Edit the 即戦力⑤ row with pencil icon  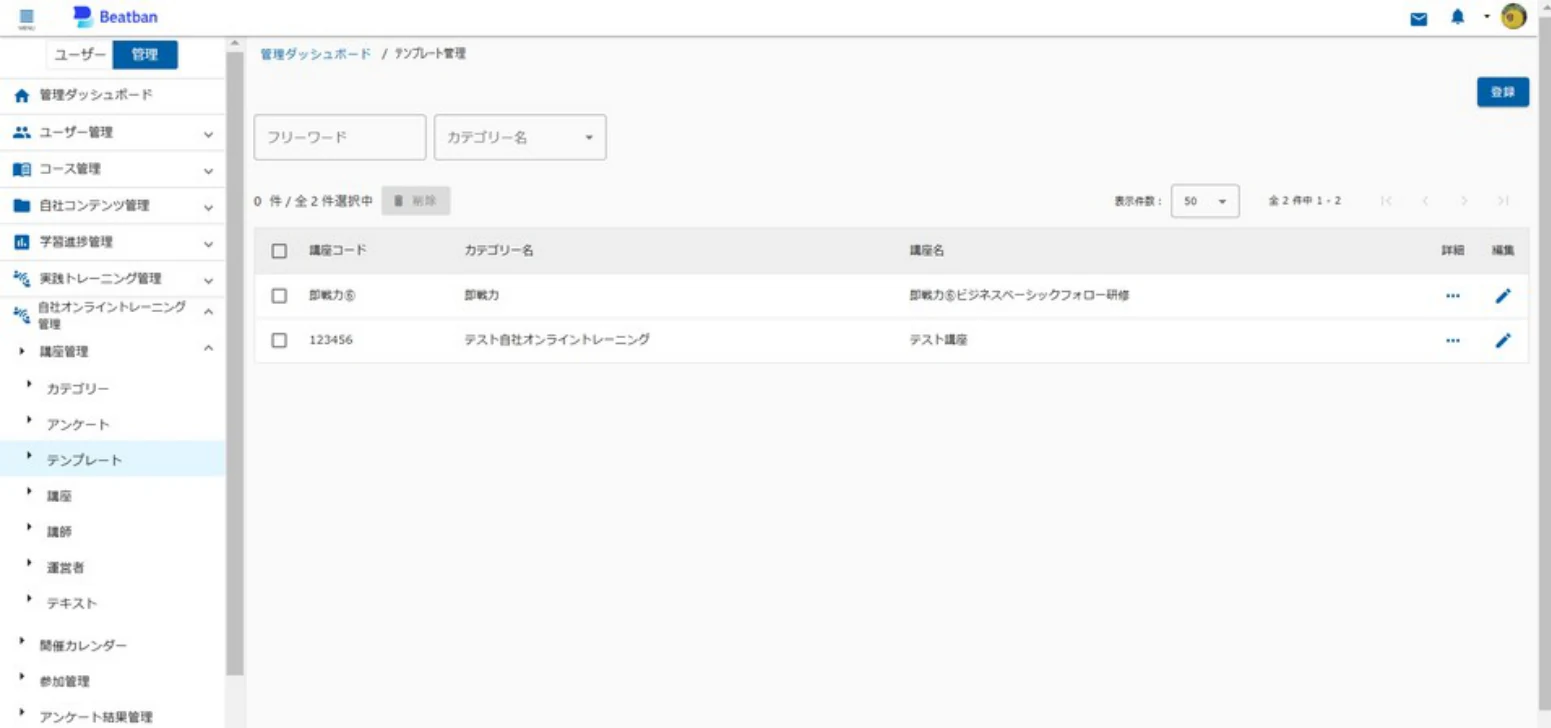[x=1503, y=296]
